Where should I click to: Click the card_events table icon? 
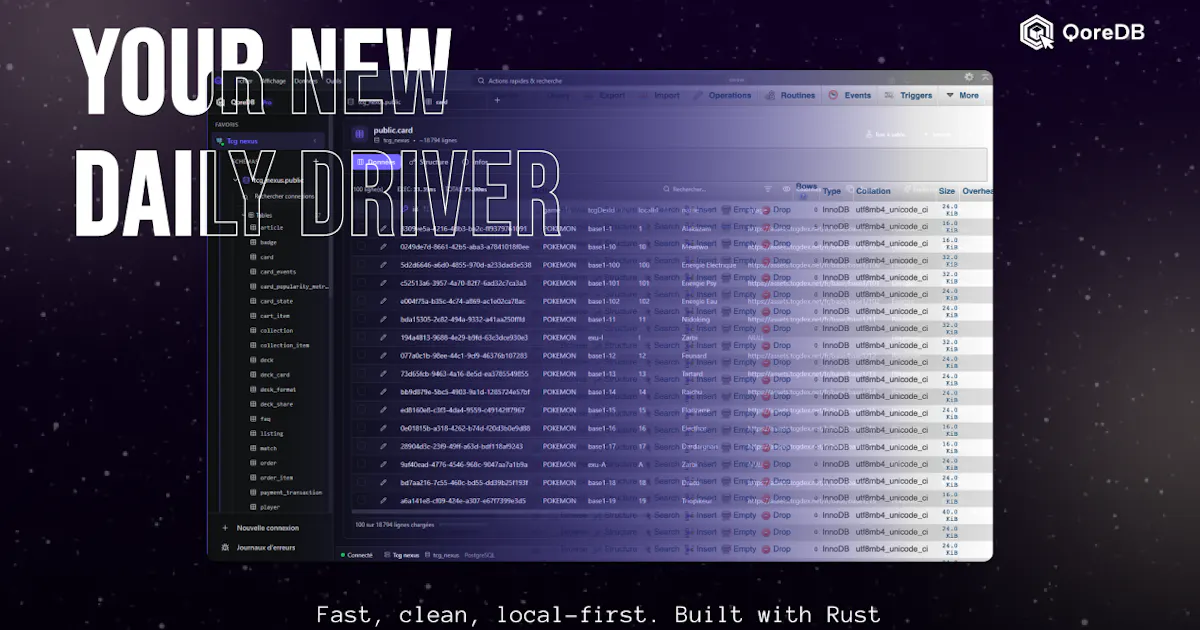253,272
